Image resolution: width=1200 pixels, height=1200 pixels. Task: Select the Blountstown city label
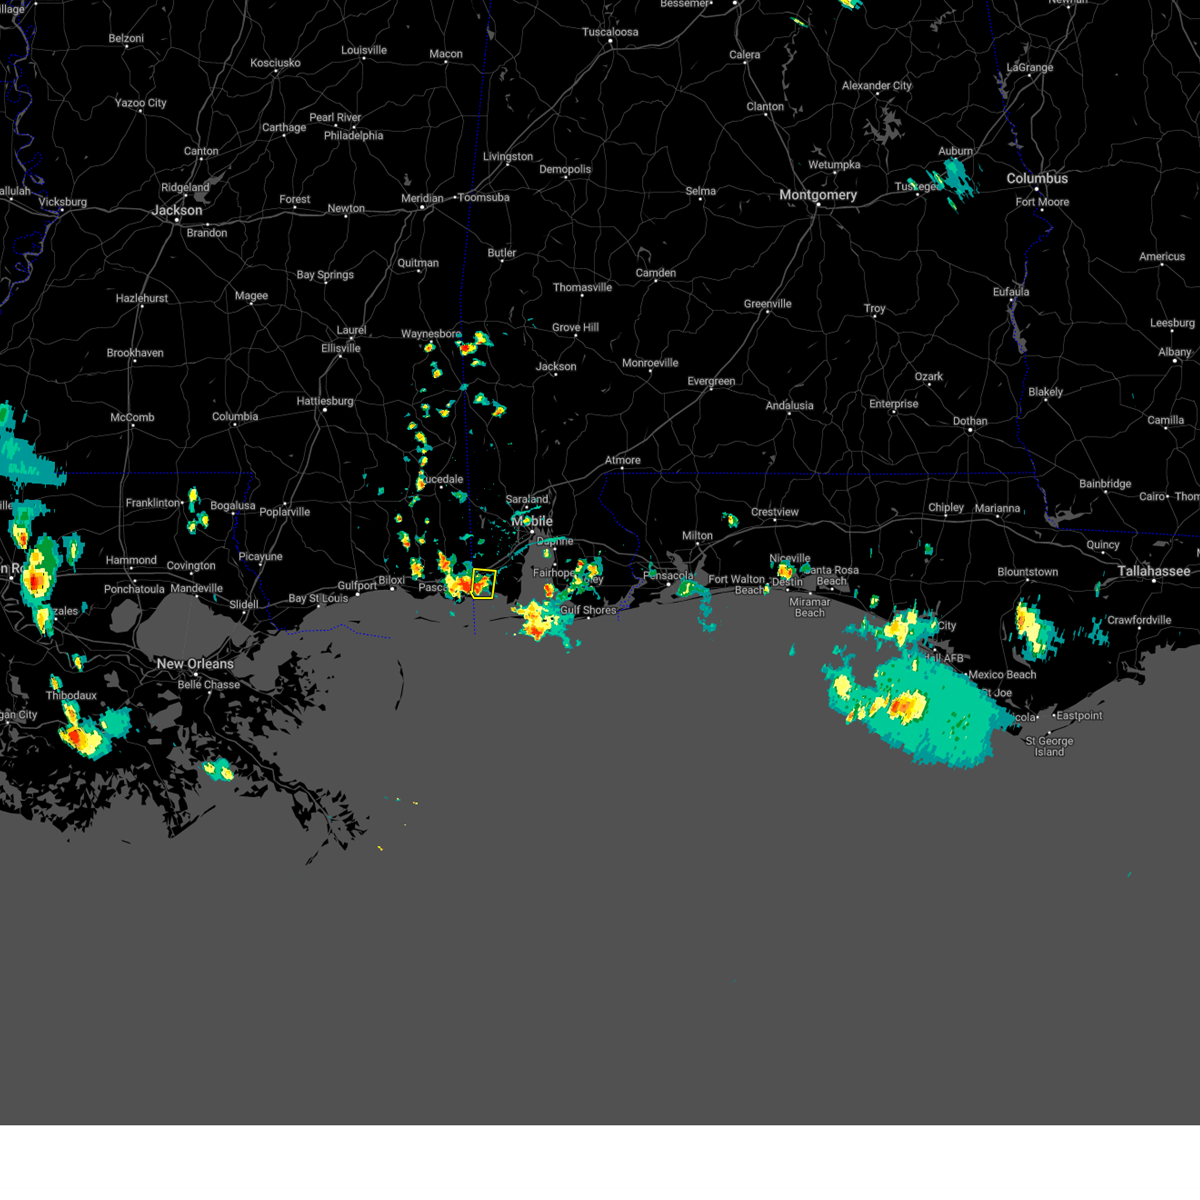(1027, 572)
